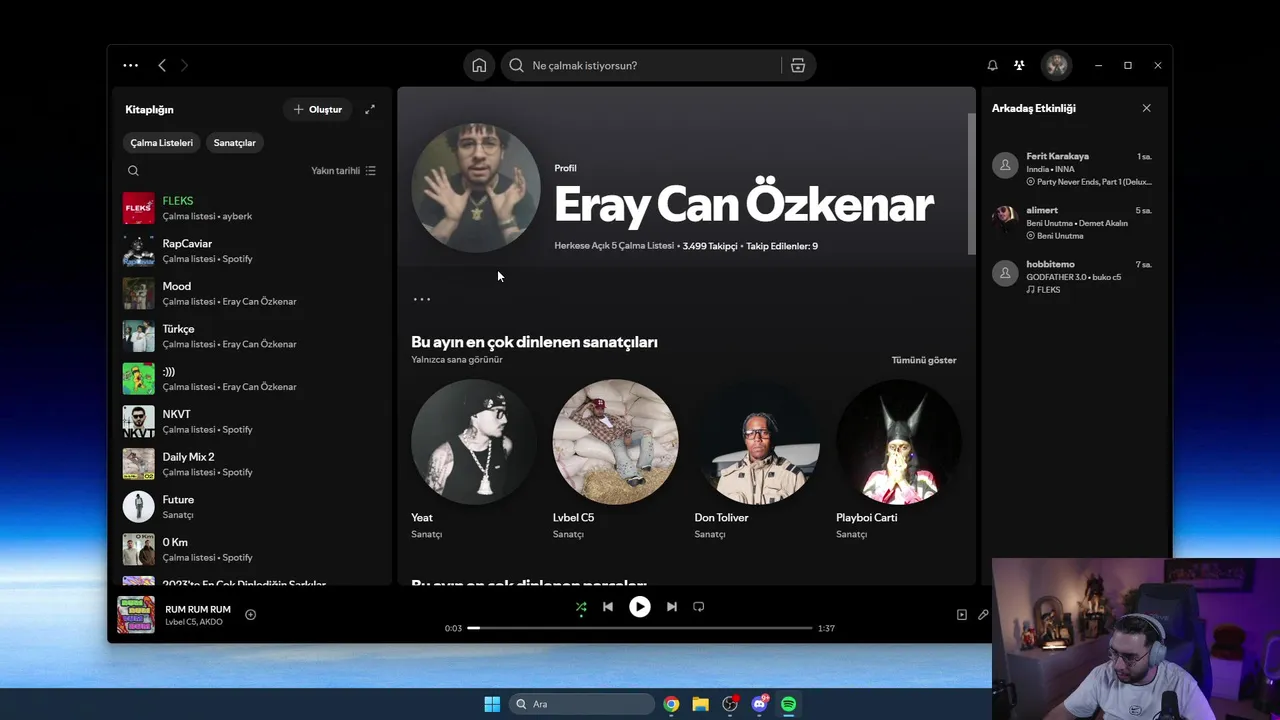Open the Lvbel C5 artist card
Screen dimensions: 1280x720
(616, 461)
